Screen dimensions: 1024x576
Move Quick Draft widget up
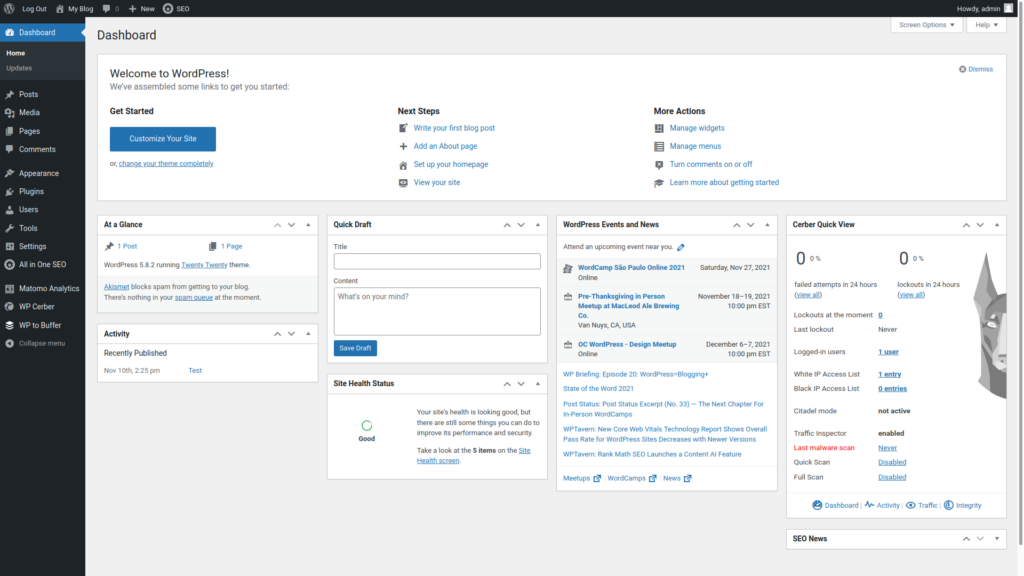pyautogui.click(x=507, y=225)
